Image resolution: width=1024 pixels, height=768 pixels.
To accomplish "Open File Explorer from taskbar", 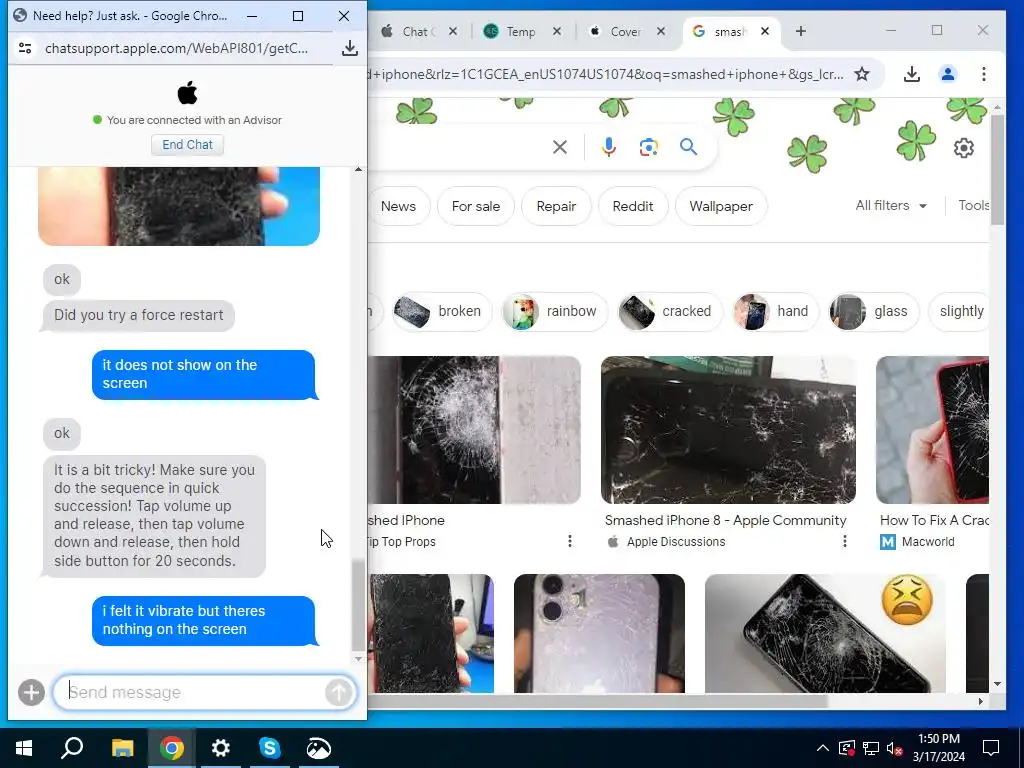I will pos(122,748).
